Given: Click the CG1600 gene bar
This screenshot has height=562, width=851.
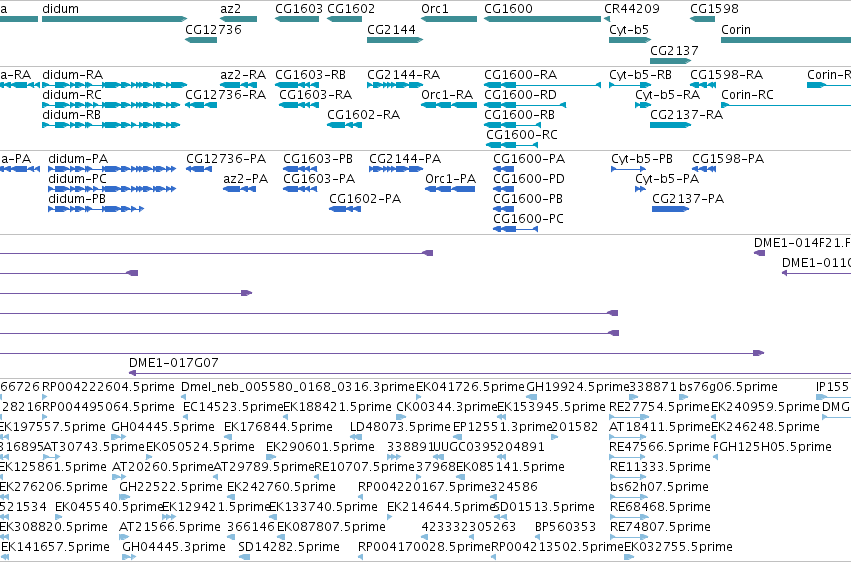Looking at the screenshot, I should point(543,19).
